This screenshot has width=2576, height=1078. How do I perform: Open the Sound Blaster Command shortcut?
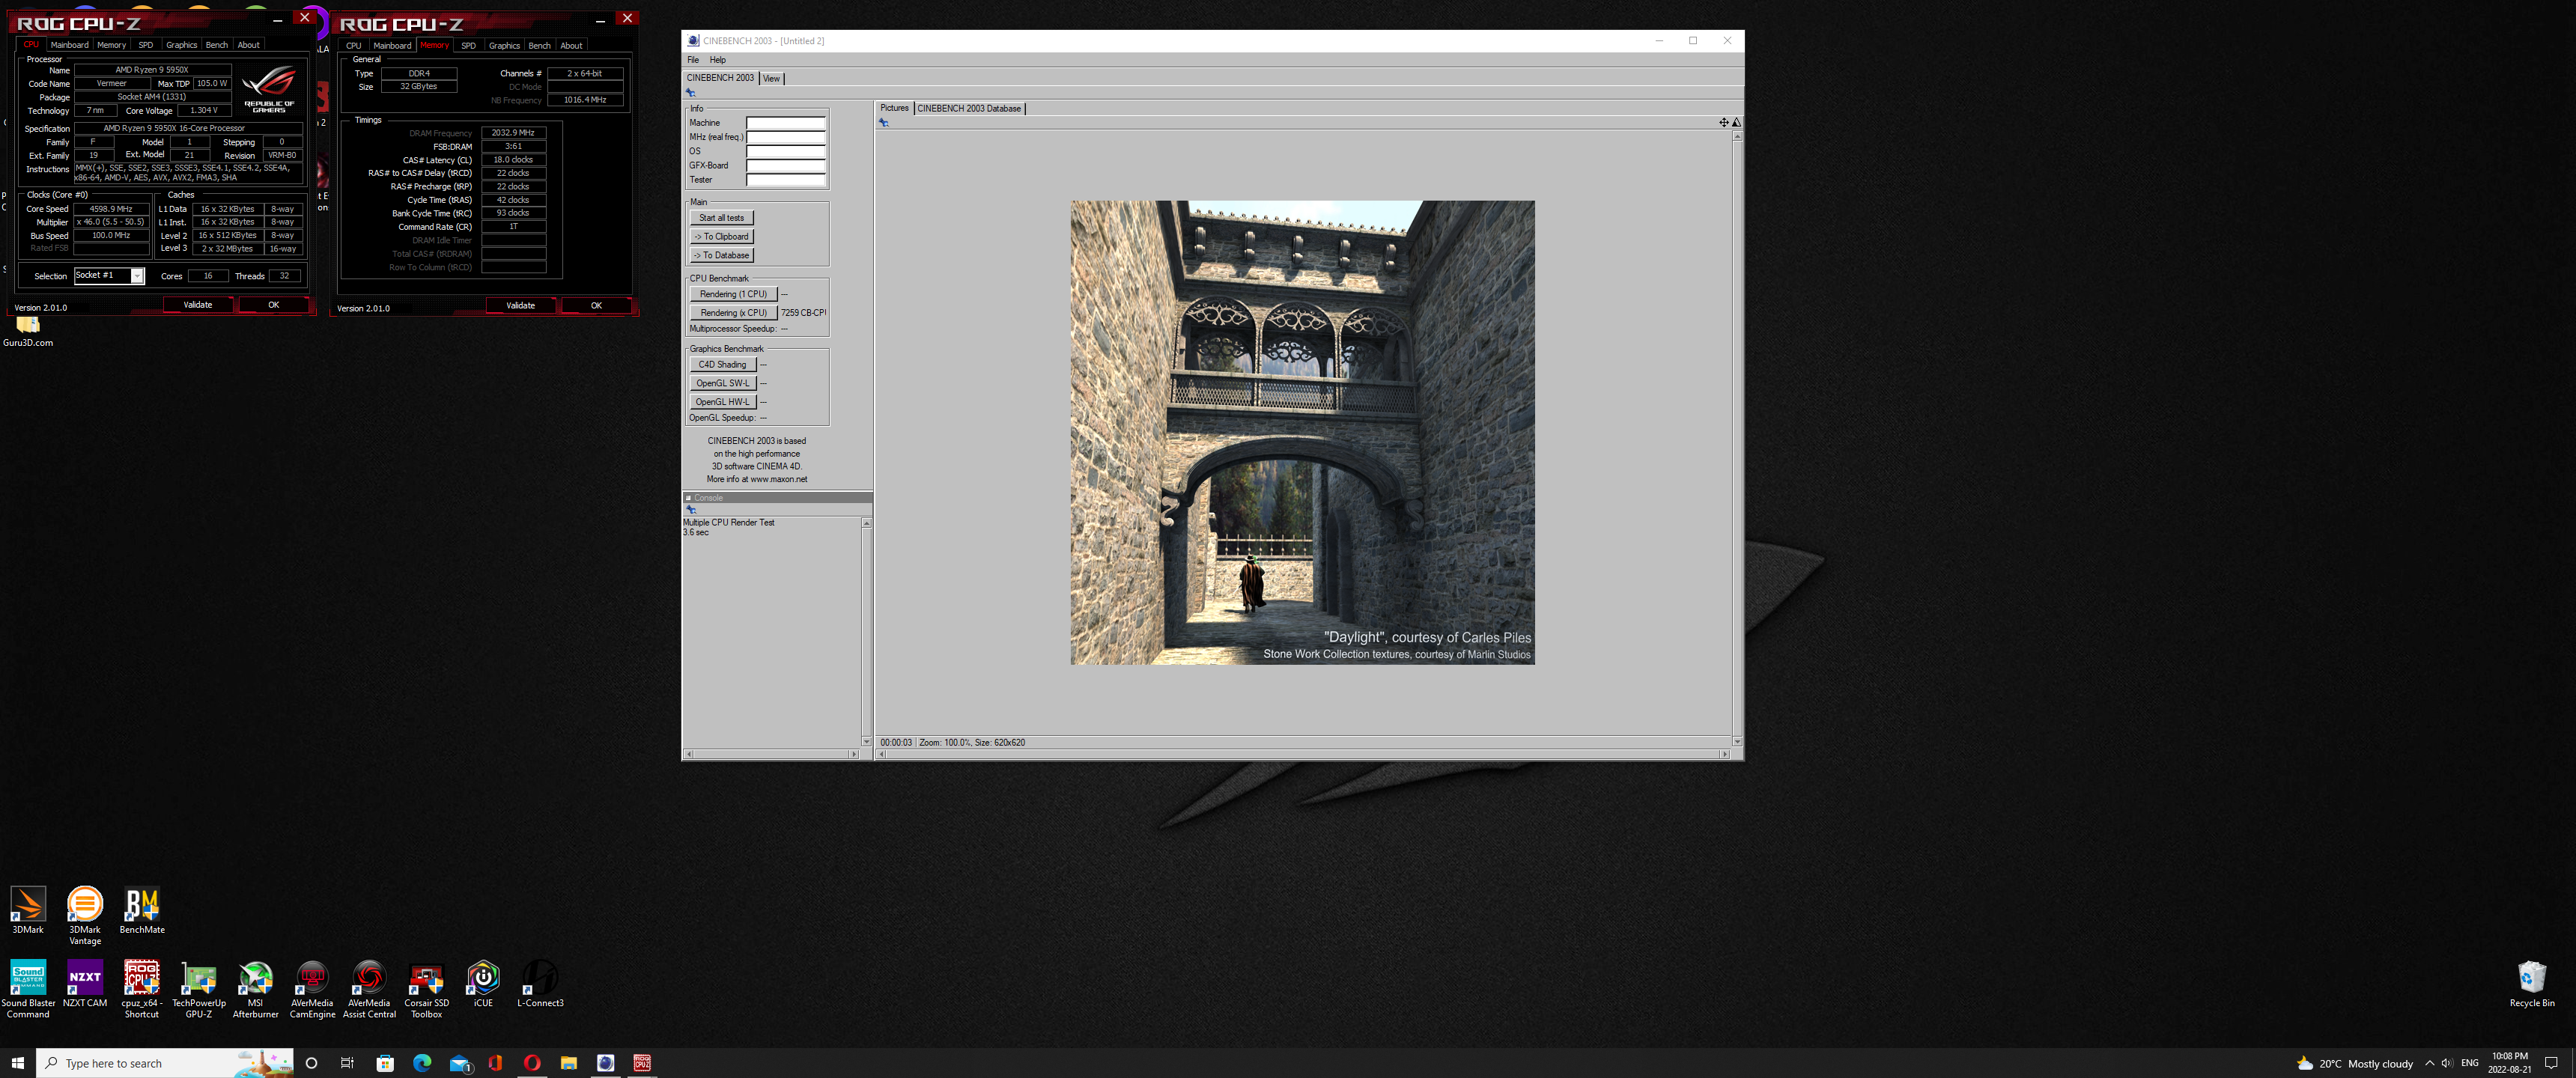[28, 989]
